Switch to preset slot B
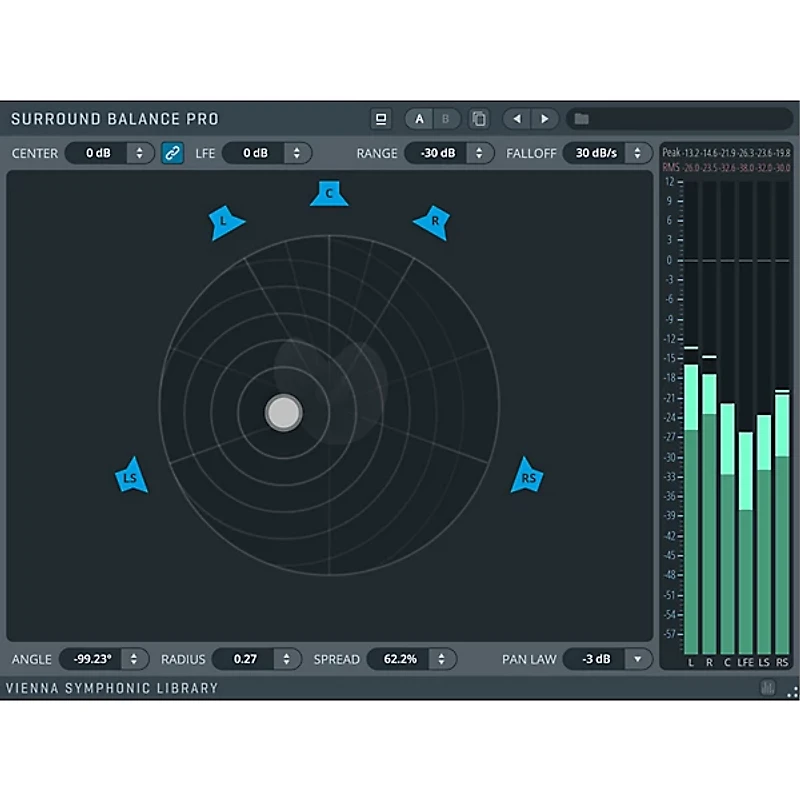The height and width of the screenshot is (800, 800). coord(445,119)
